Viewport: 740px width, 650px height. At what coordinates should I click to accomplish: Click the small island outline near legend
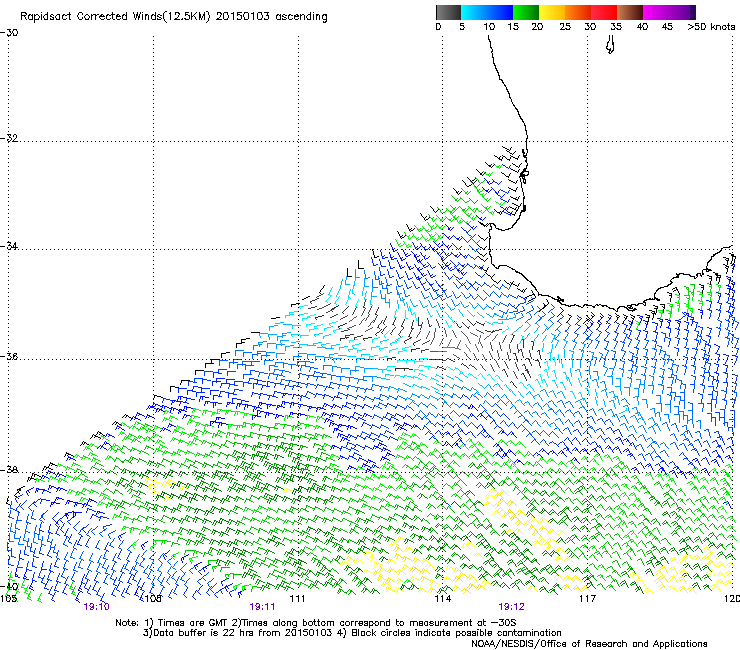point(610,45)
